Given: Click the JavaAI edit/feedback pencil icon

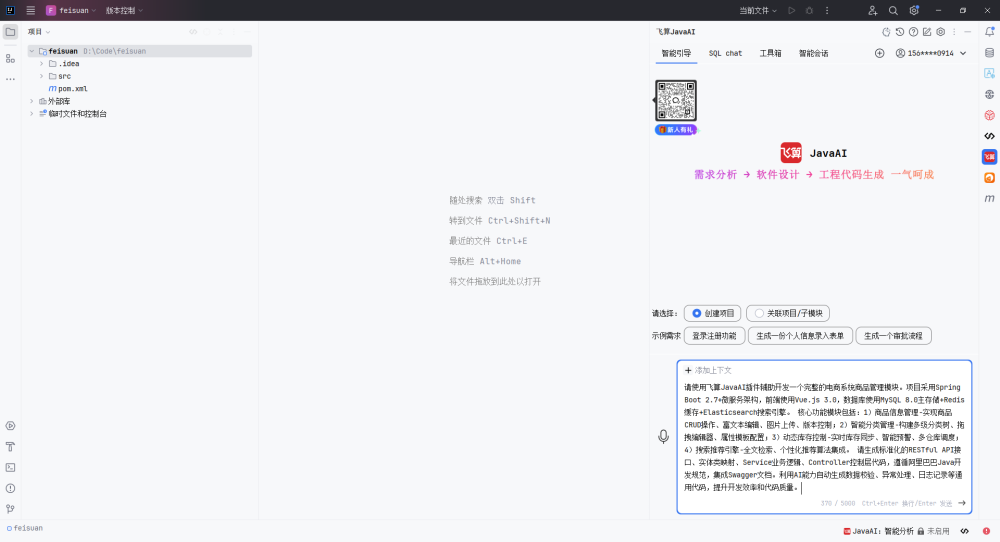Looking at the screenshot, I should (927, 32).
